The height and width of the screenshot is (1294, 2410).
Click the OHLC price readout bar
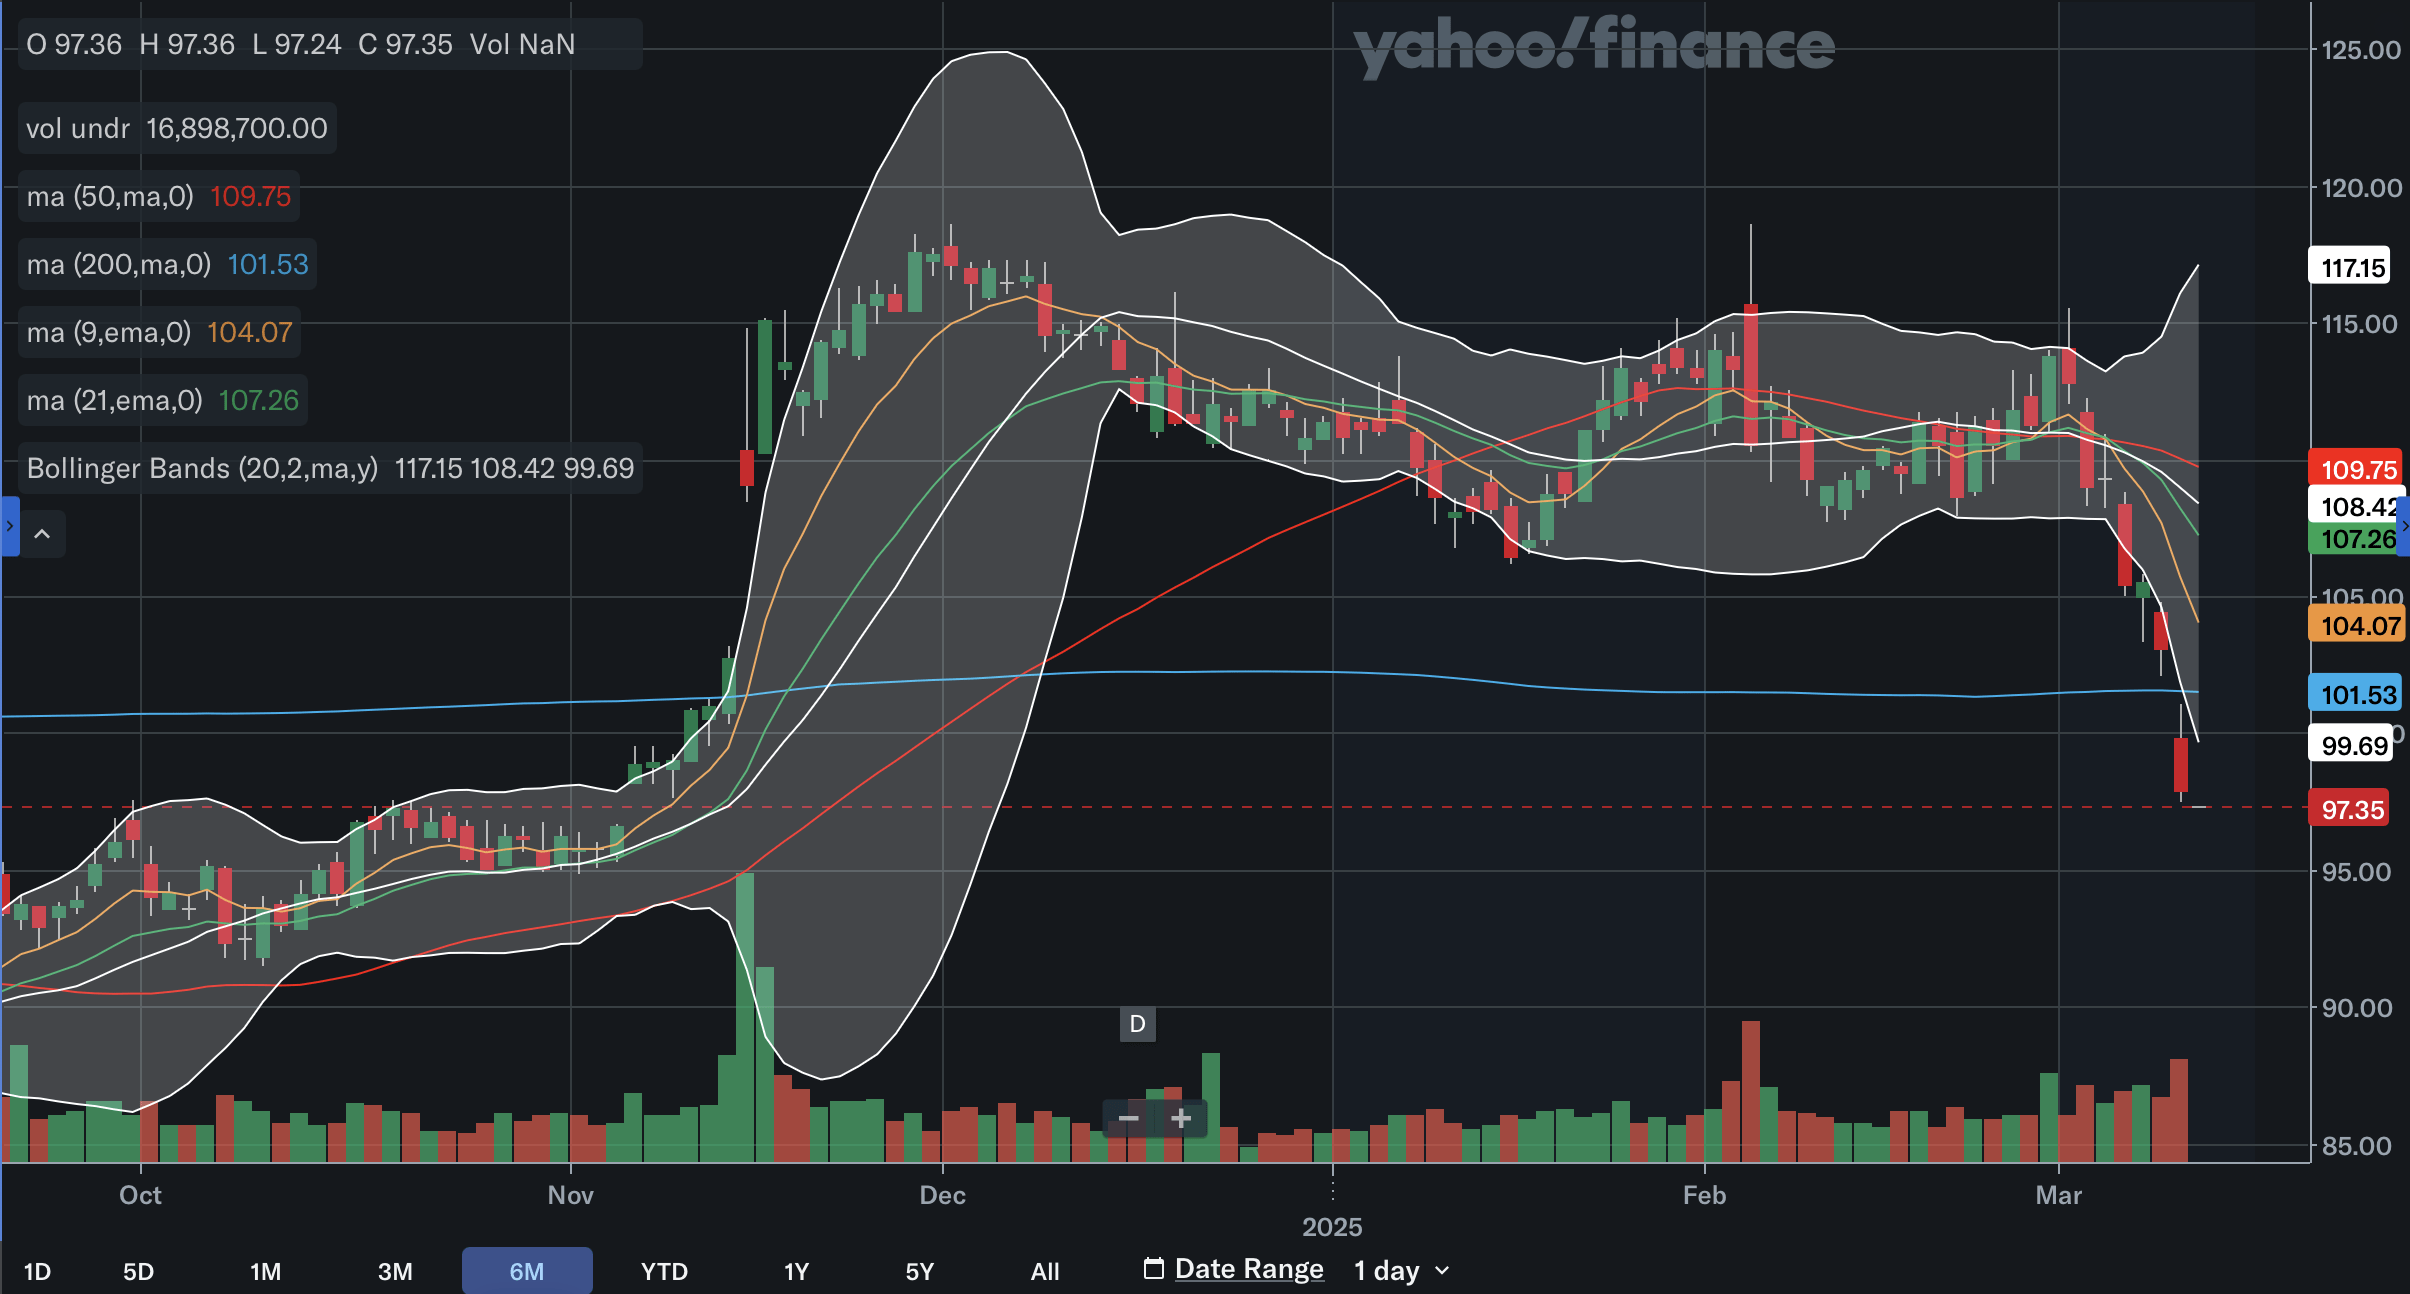coord(330,44)
